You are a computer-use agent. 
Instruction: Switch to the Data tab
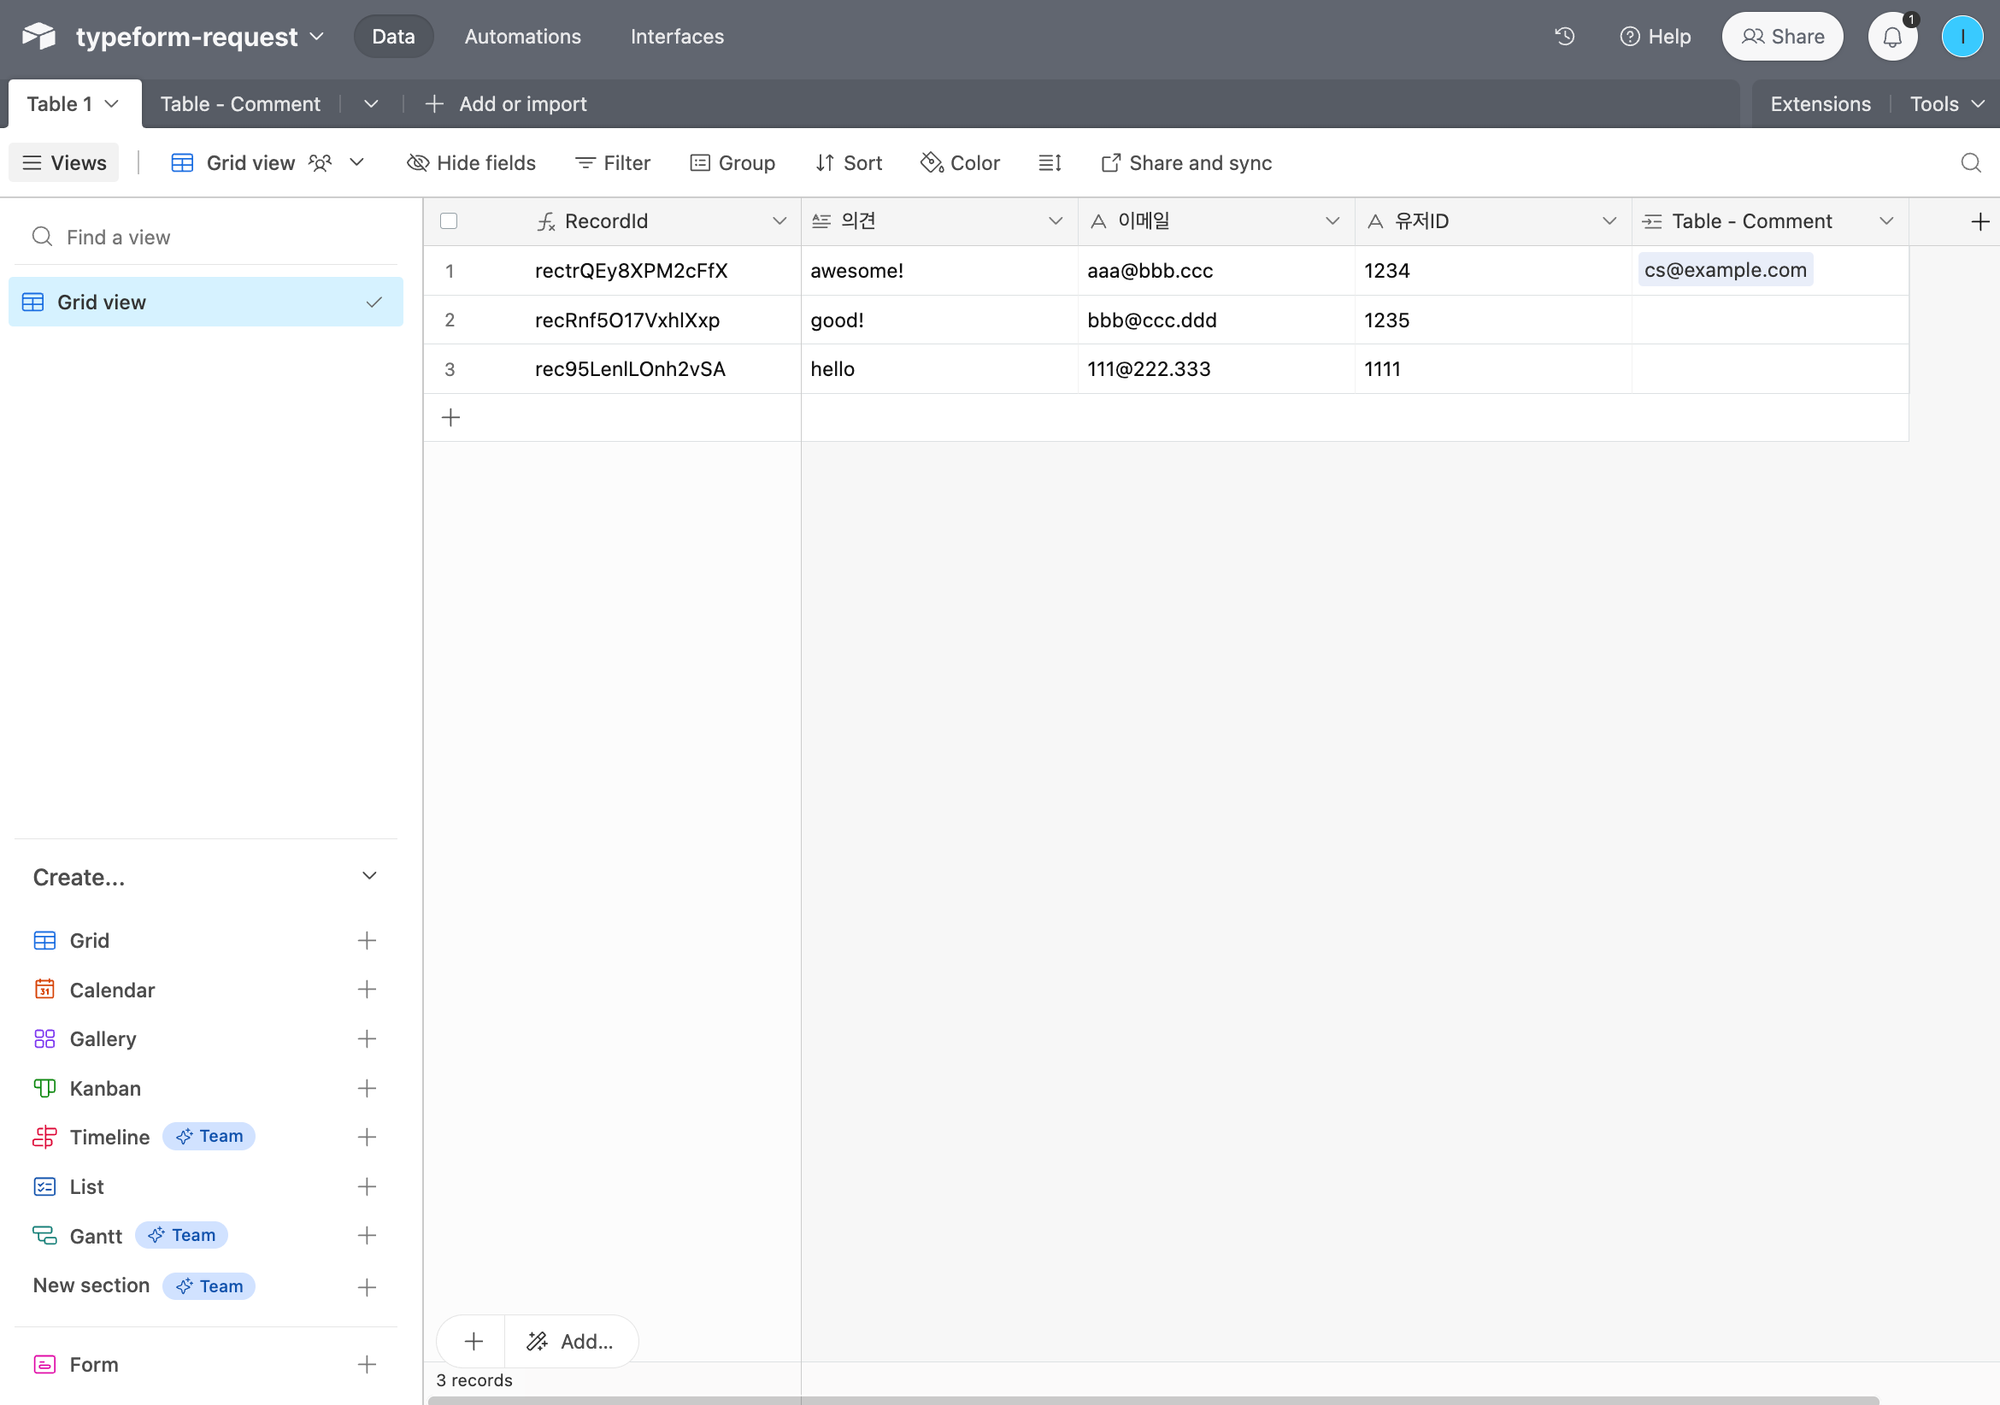point(393,37)
